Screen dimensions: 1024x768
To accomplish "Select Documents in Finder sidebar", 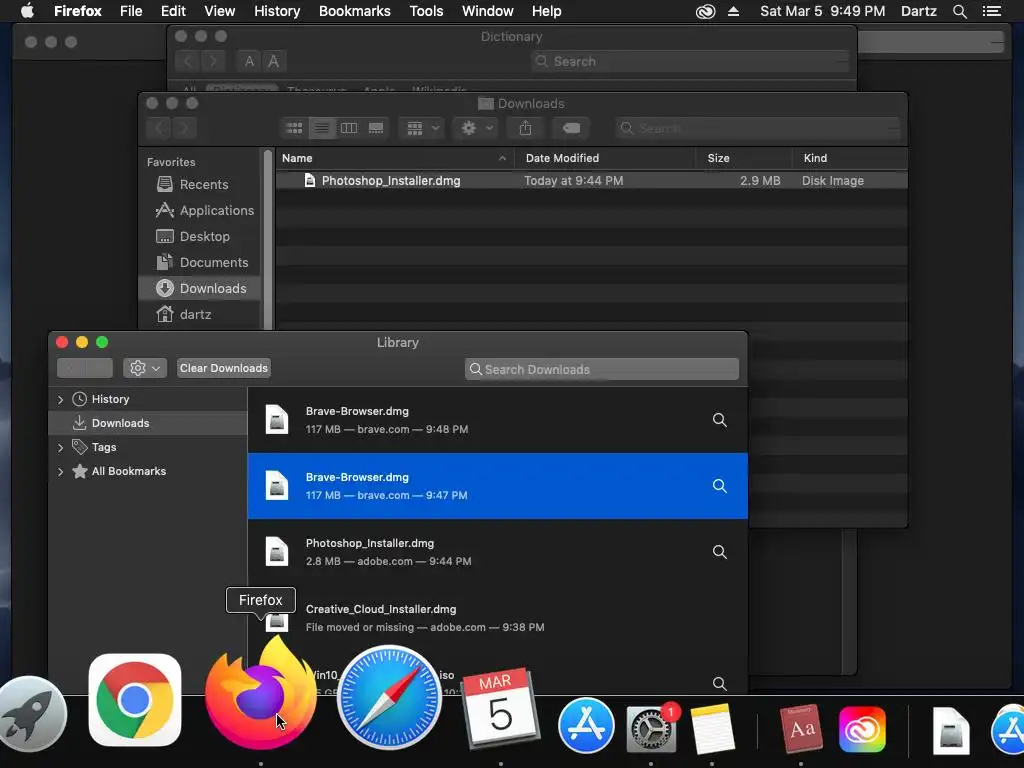I will pos(199,263).
